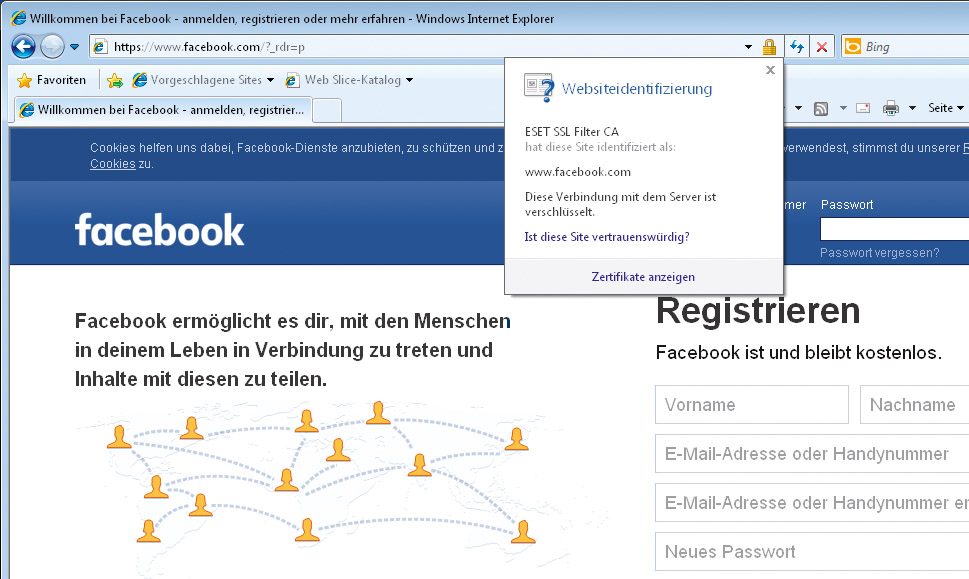
Task: Click the white facebook logo
Action: [159, 229]
